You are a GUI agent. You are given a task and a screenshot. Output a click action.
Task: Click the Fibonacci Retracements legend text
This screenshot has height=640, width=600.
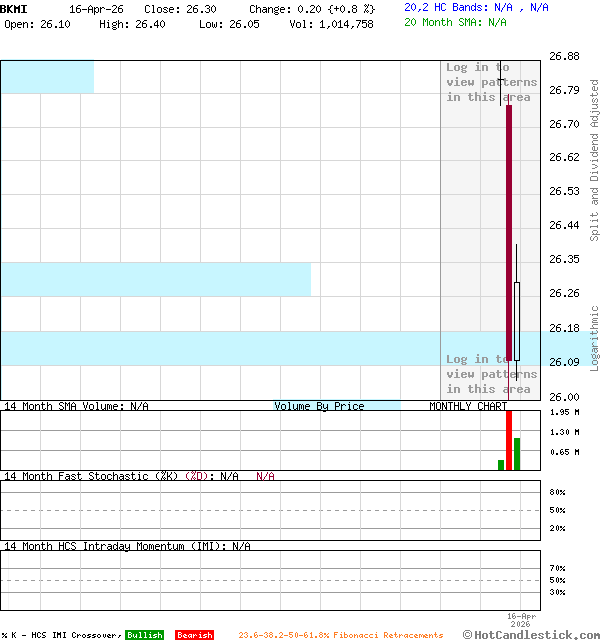pos(340,635)
